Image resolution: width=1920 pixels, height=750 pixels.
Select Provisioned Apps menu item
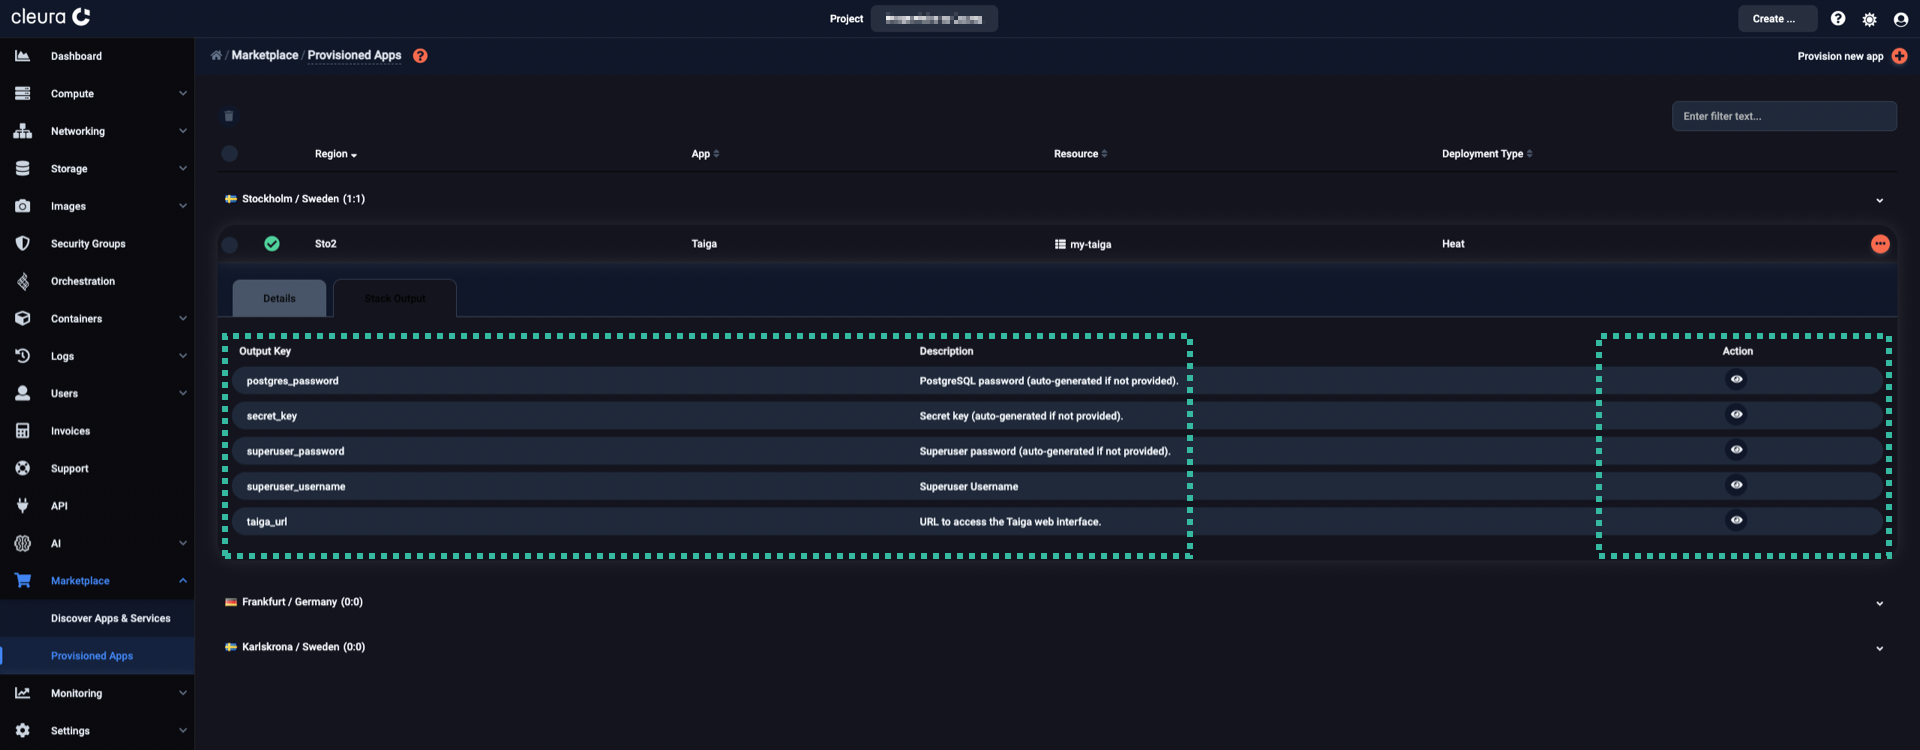pyautogui.click(x=92, y=656)
